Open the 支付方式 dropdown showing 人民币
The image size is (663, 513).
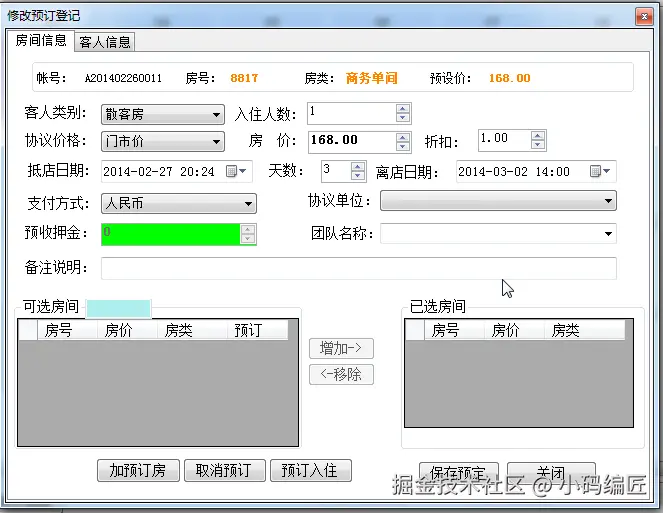coord(179,203)
